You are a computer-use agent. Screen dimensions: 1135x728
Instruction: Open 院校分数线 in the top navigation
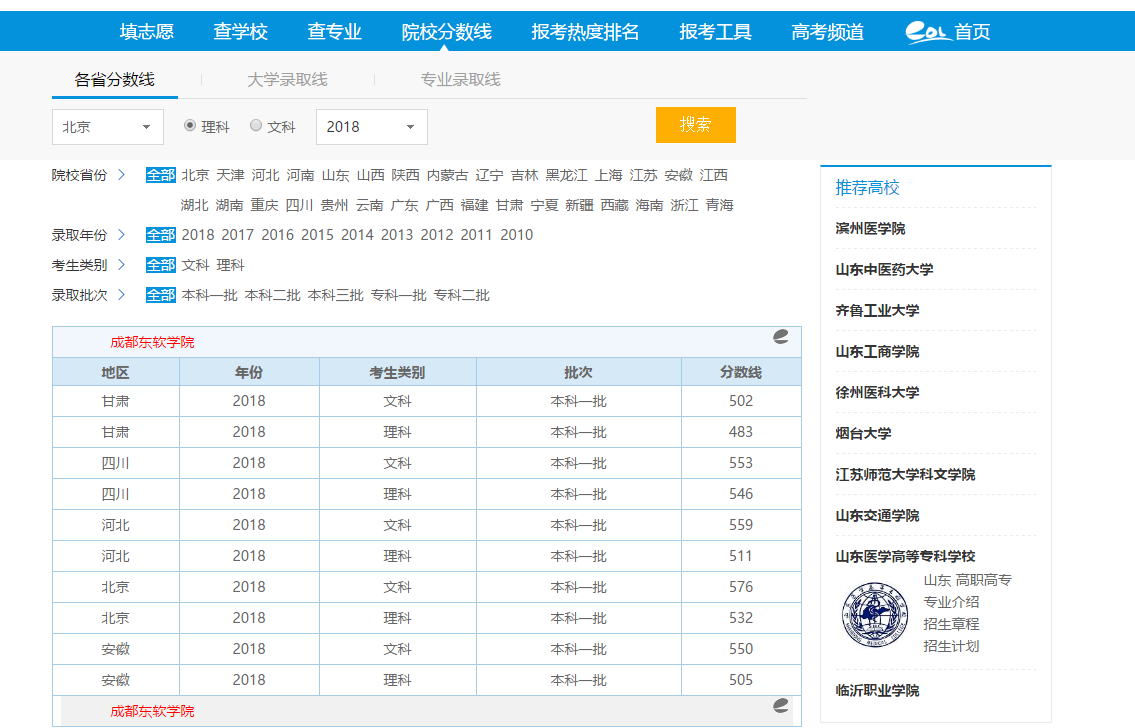447,32
